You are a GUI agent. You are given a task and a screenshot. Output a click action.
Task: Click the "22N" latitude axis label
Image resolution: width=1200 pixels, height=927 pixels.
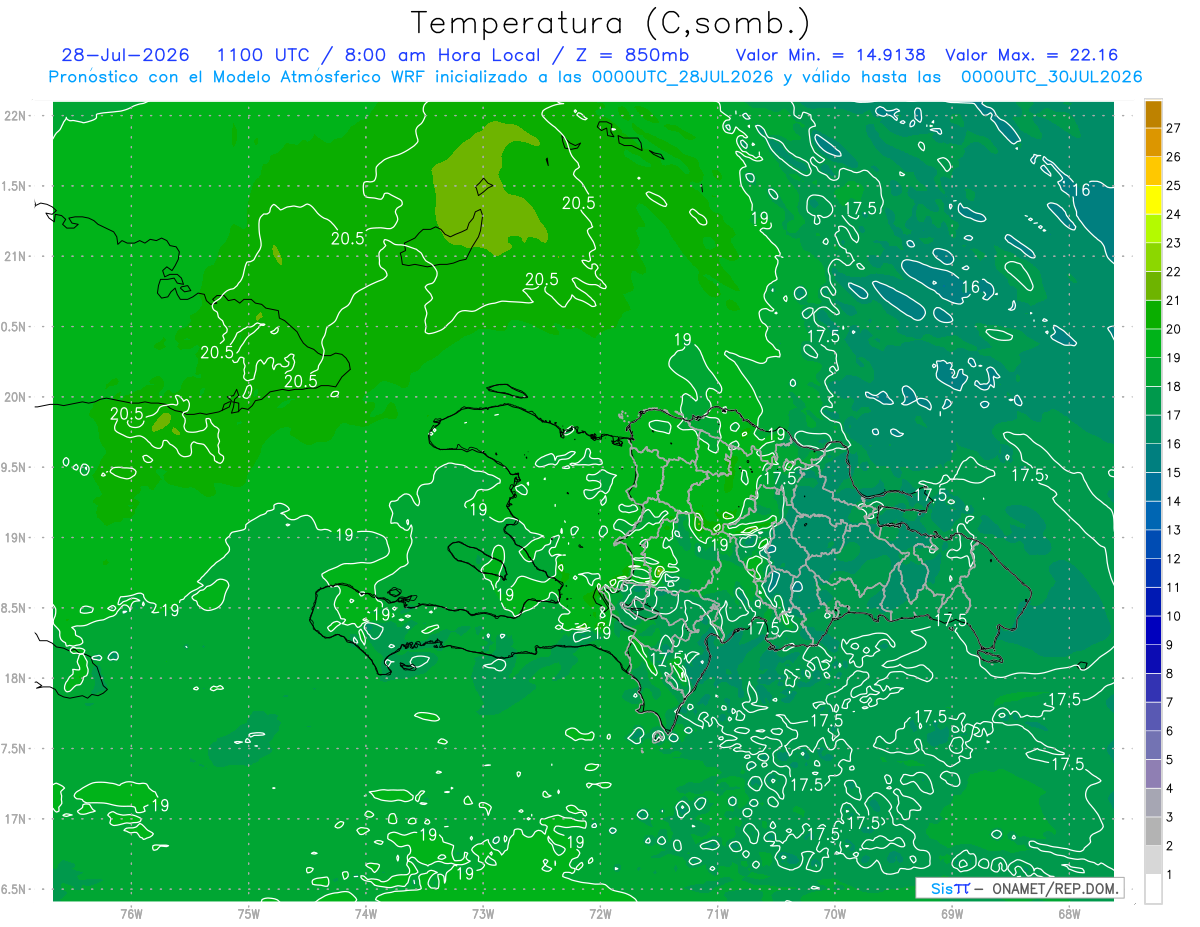(17, 115)
